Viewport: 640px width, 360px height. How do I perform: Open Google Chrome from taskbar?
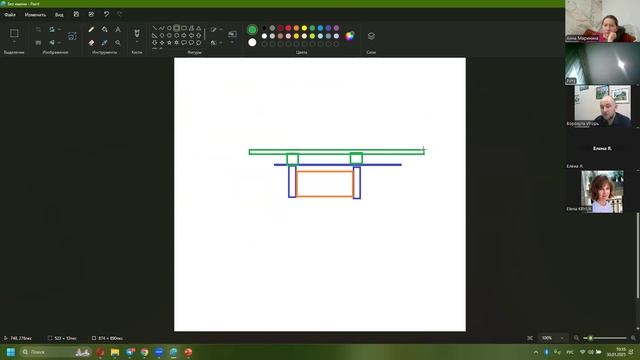[144, 352]
